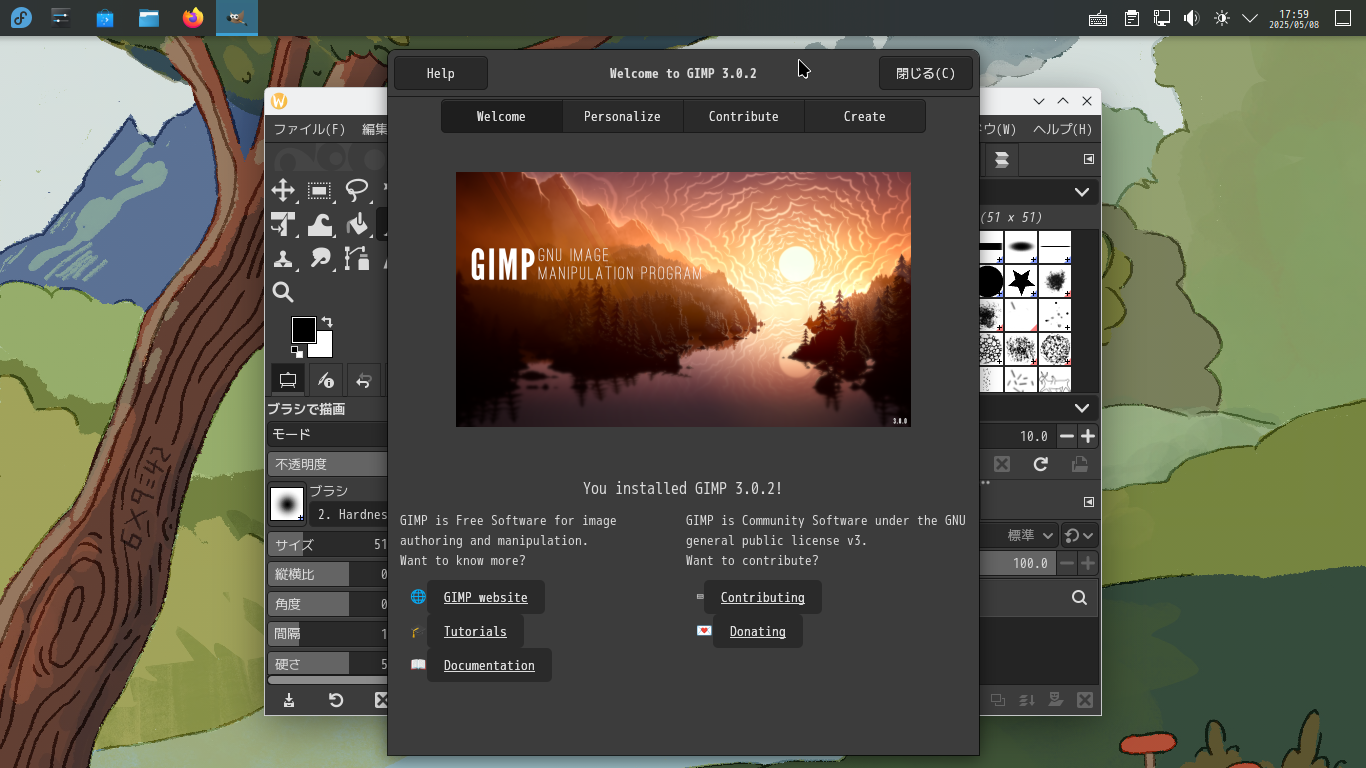Select the Move tool in toolbox
Image resolution: width=1366 pixels, height=768 pixels.
[283, 191]
